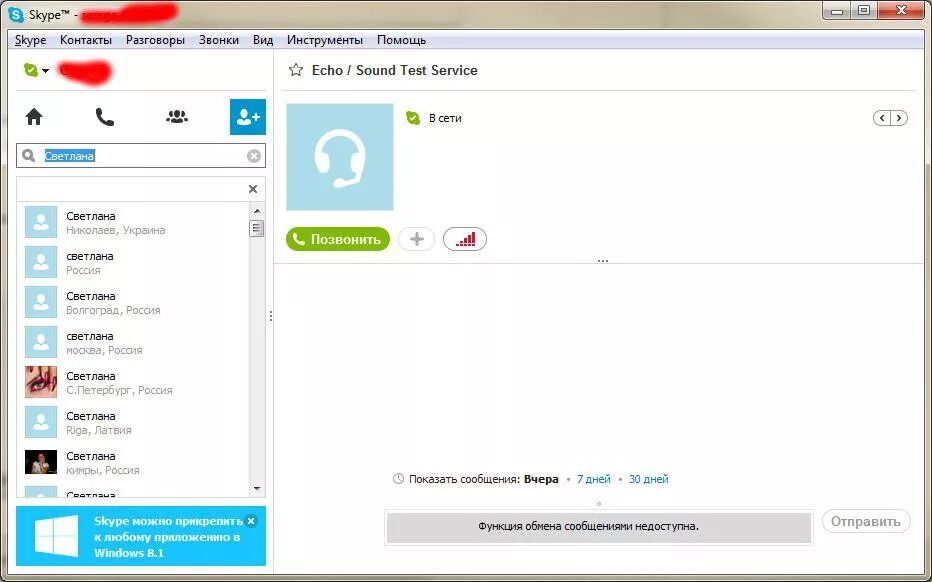Select Светлана from Riga, Латвия
Screen dimensions: 932x582
click(x=133, y=422)
